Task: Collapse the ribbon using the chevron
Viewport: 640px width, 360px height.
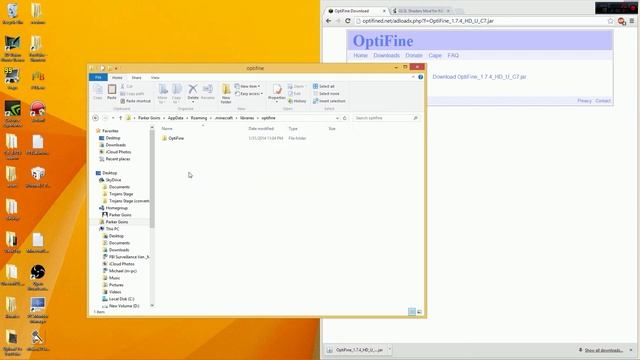Action: coord(413,77)
